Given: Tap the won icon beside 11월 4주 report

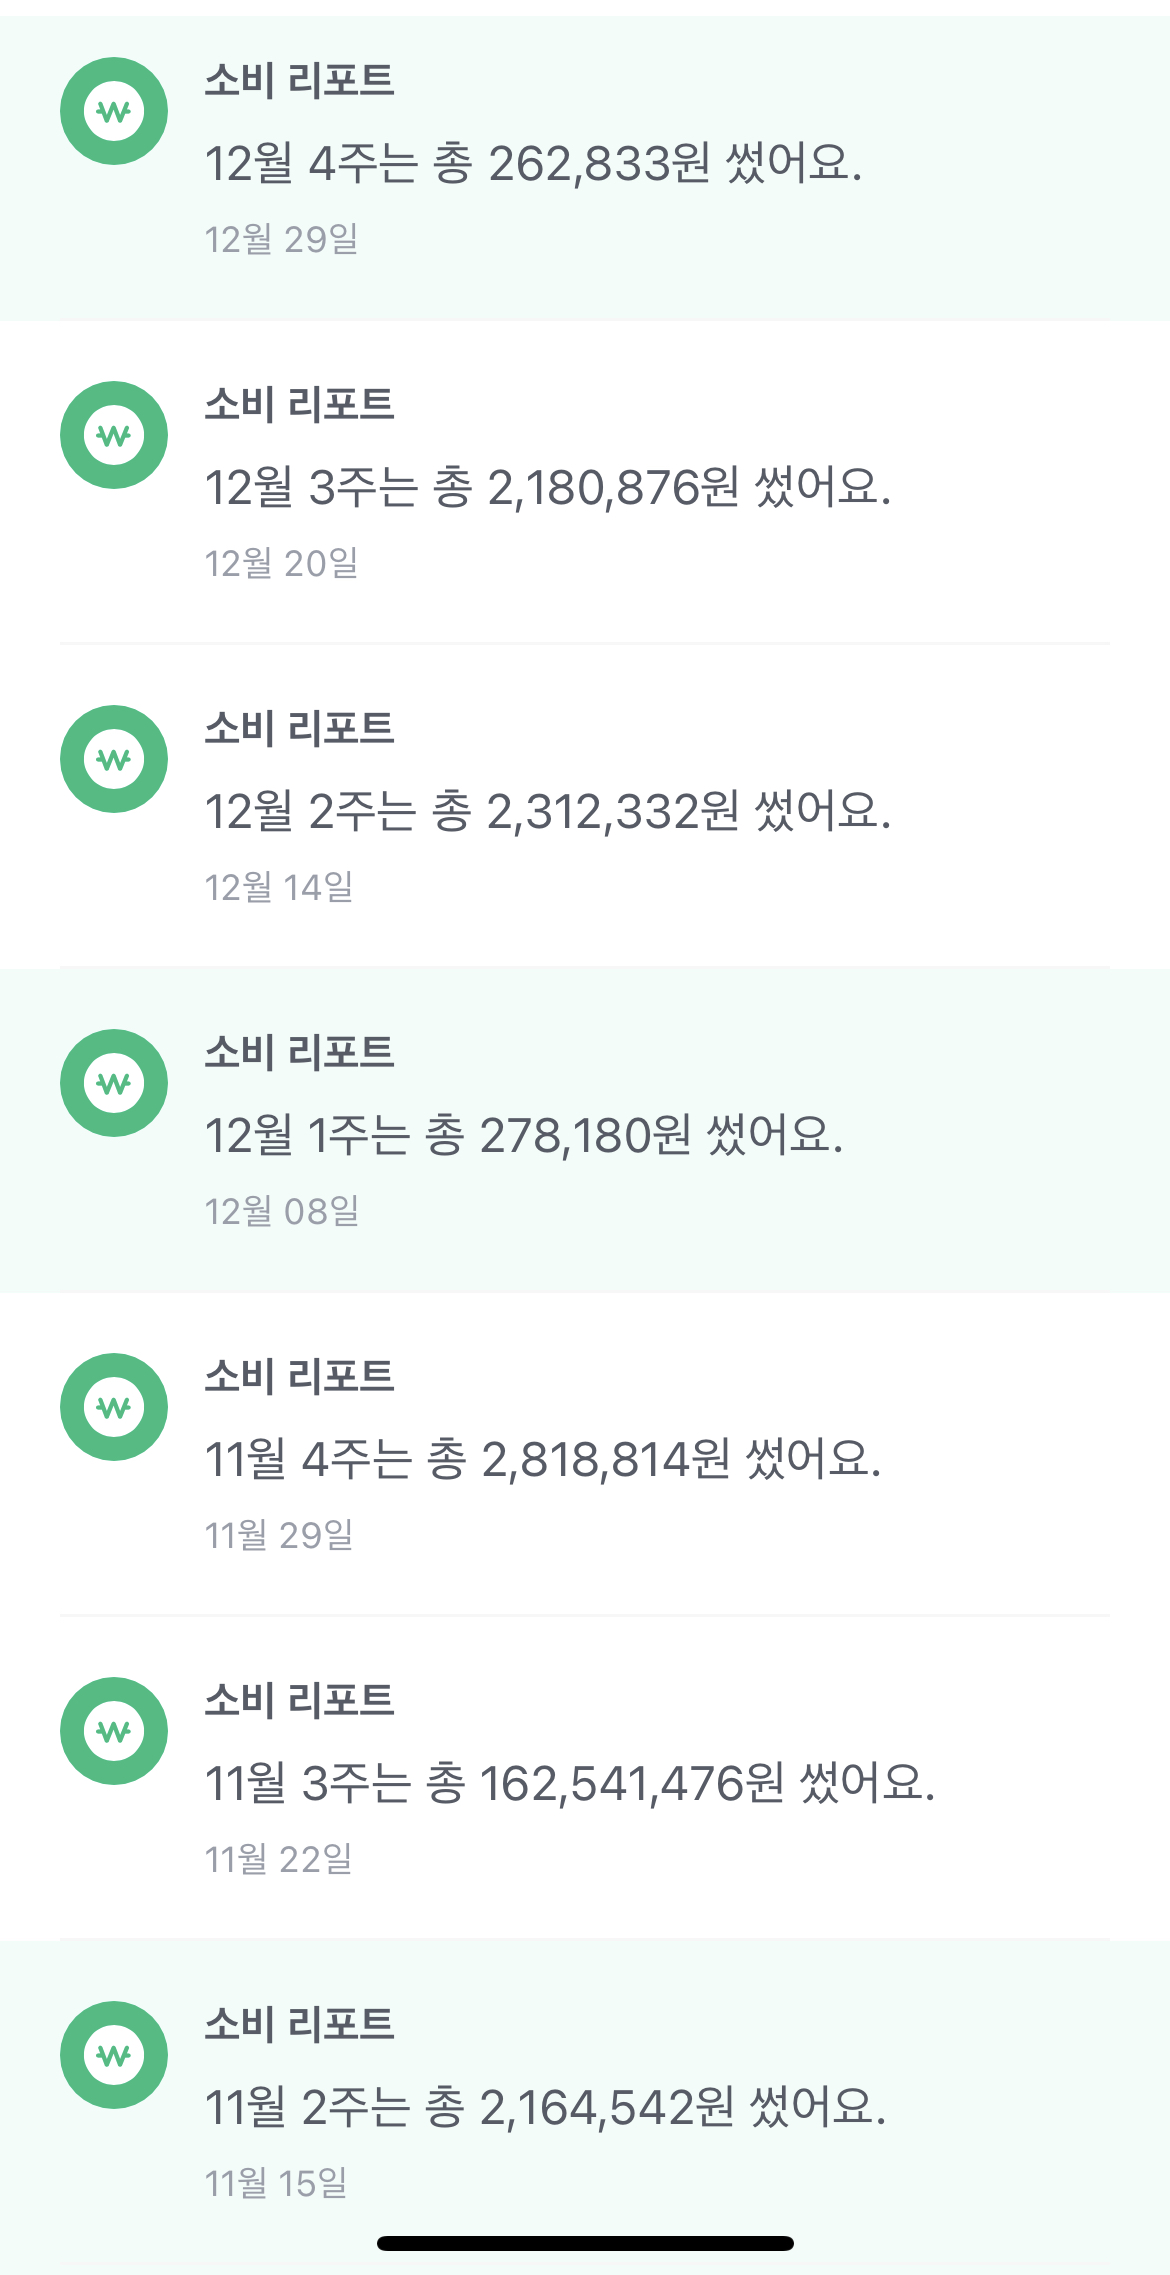Looking at the screenshot, I should pos(114,1407).
